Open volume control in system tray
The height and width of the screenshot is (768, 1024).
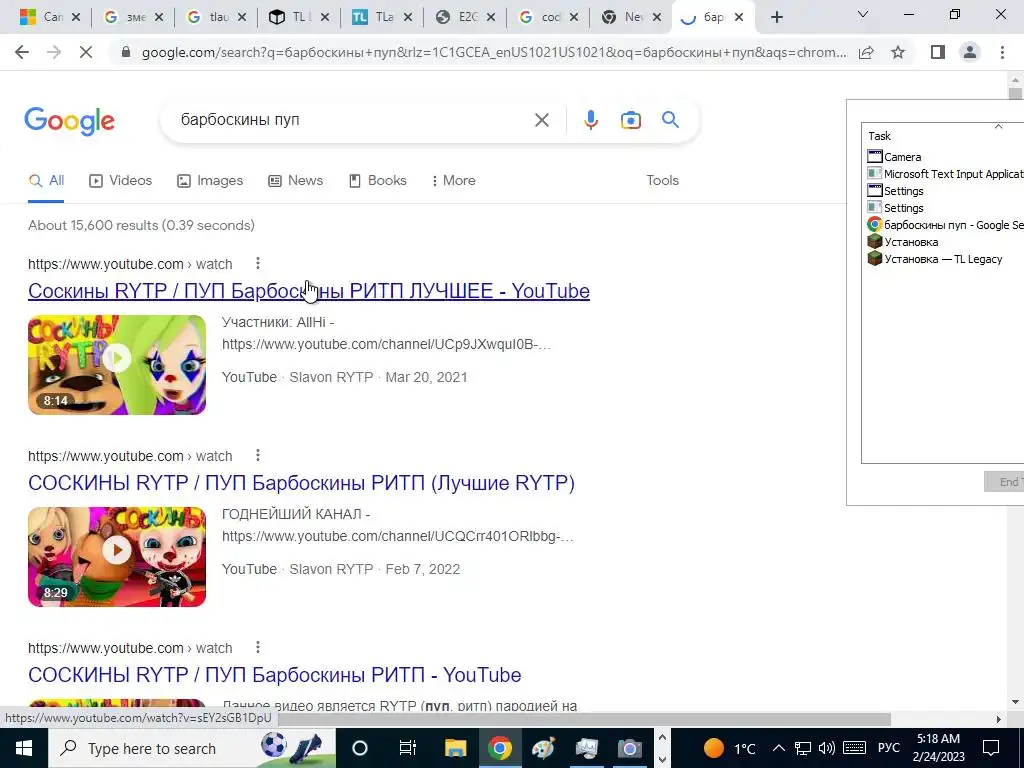[x=827, y=748]
